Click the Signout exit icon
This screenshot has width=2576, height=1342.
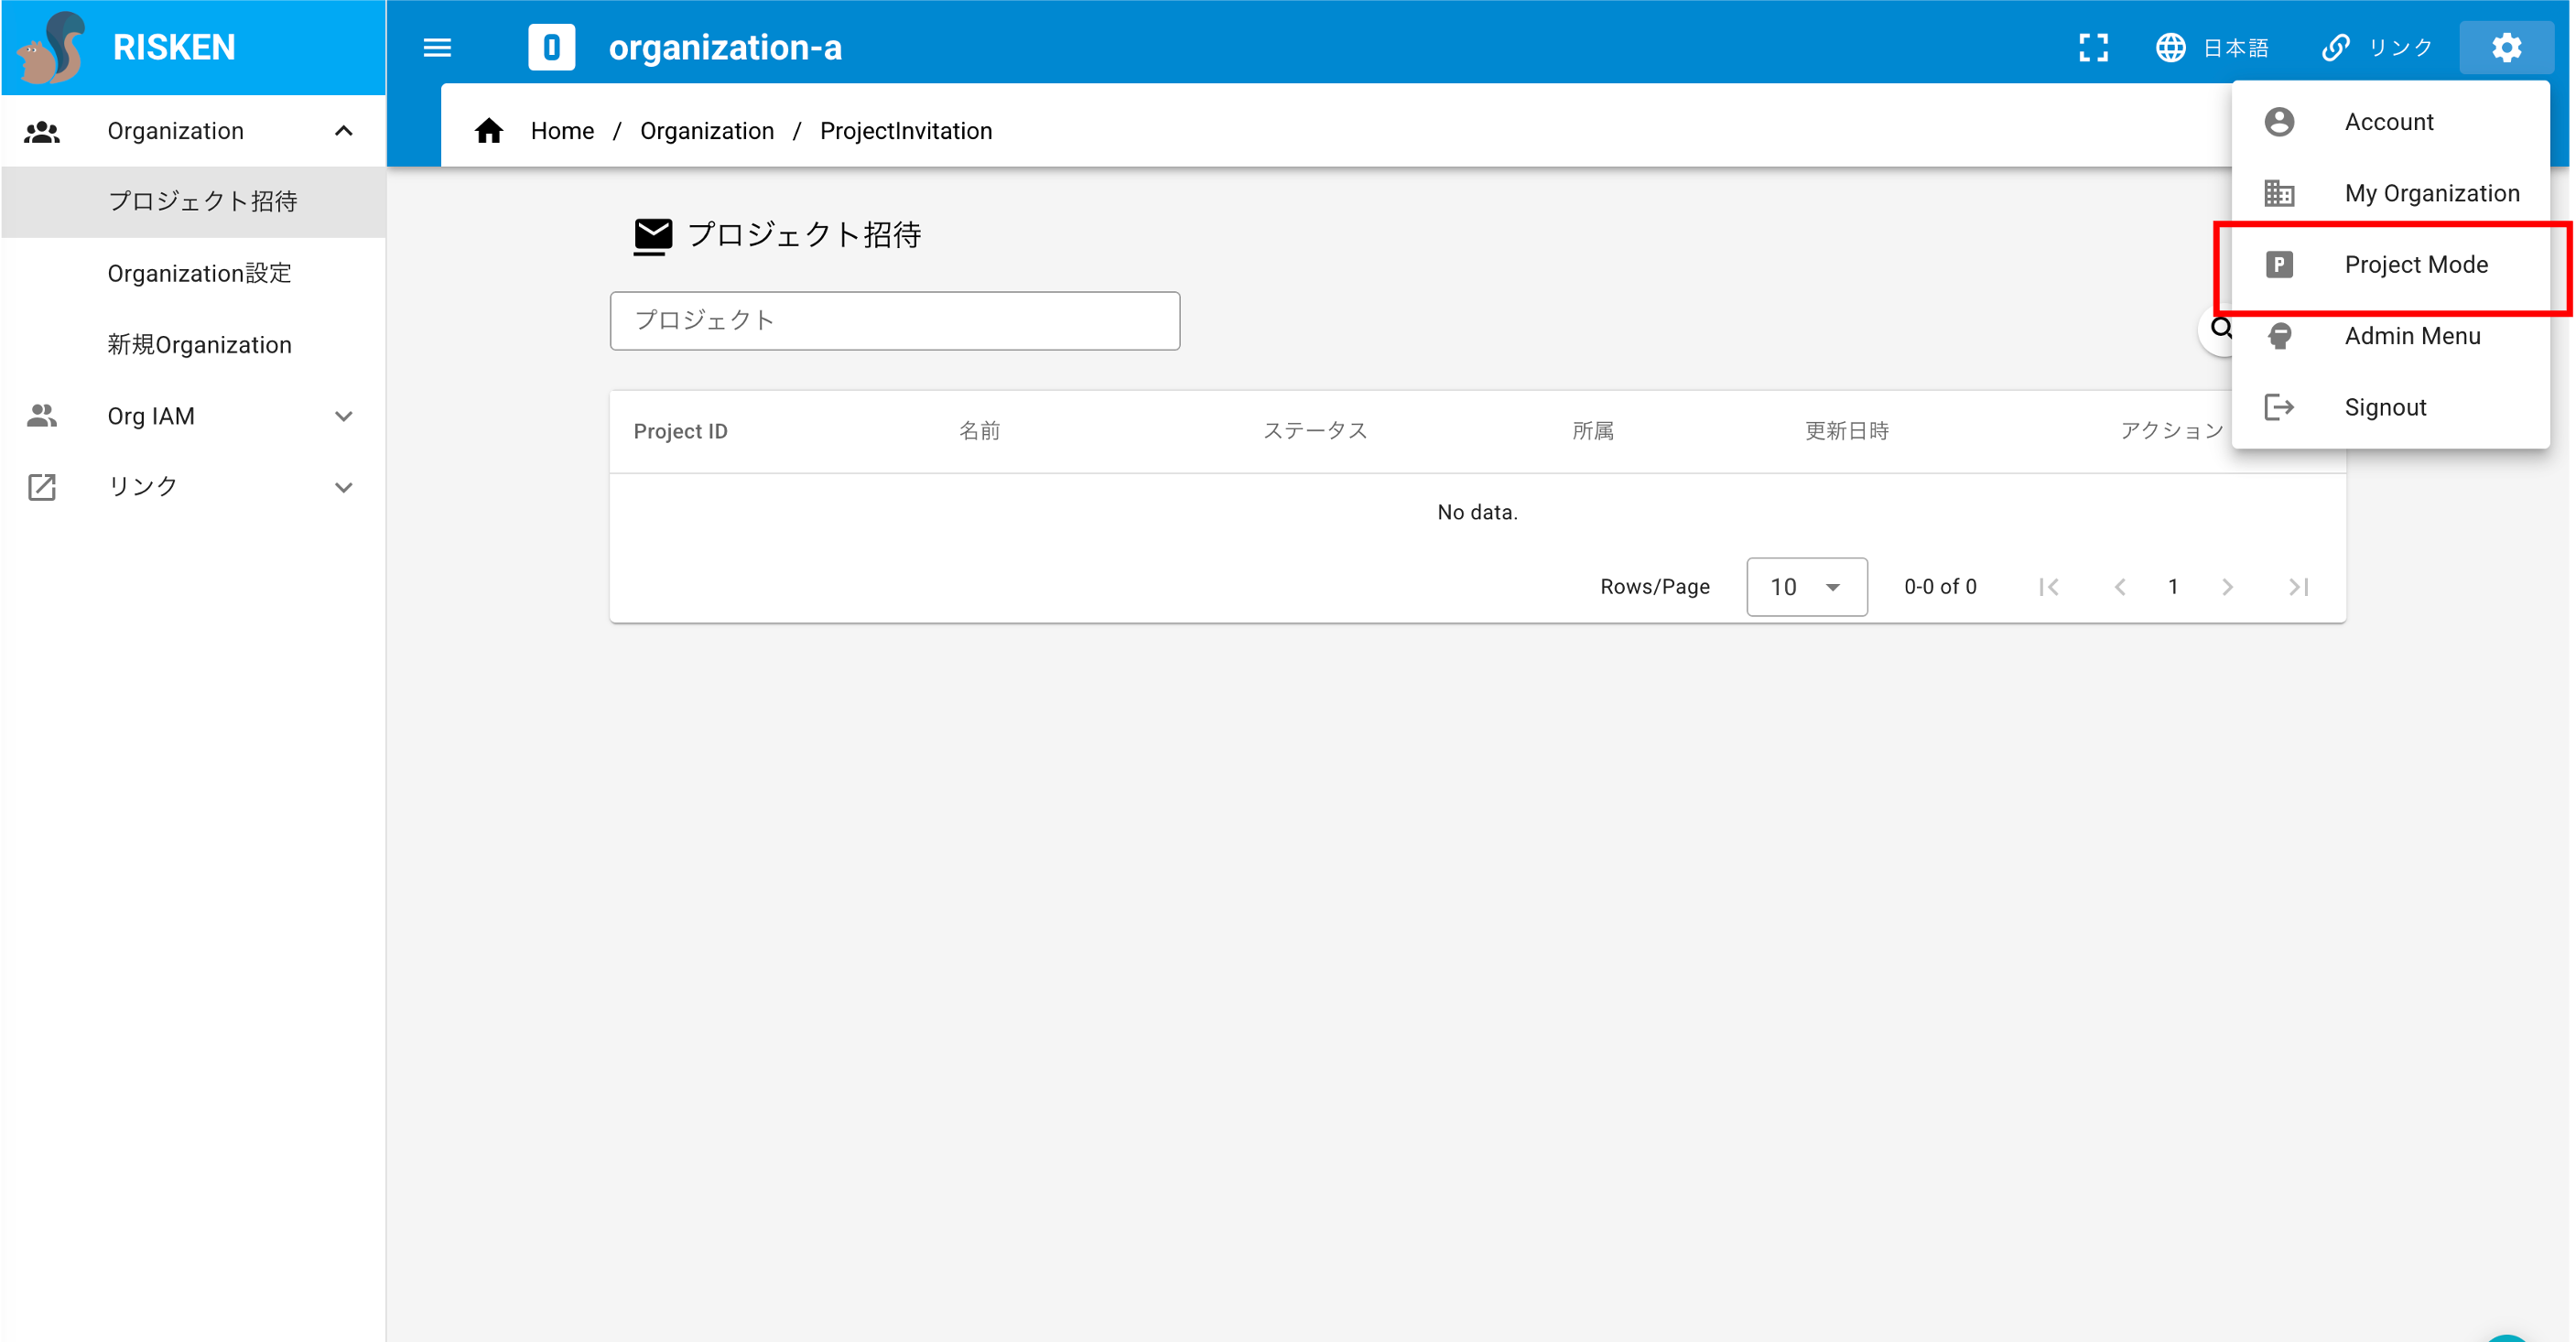[x=2279, y=407]
